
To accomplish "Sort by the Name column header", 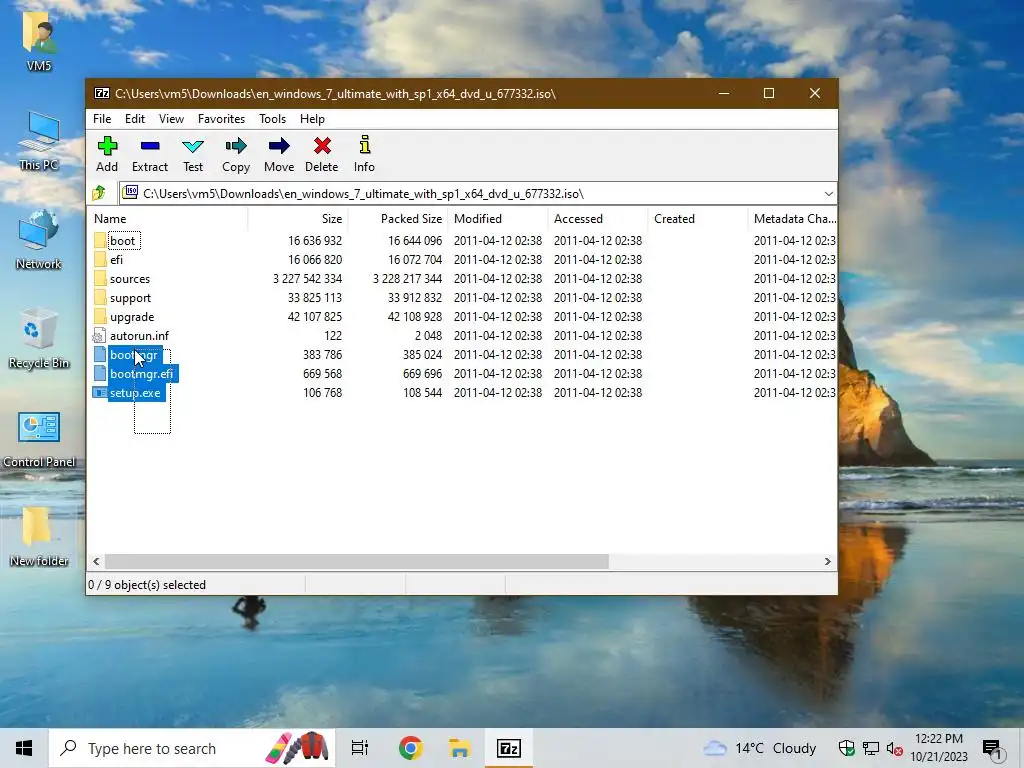I will coord(167,219).
